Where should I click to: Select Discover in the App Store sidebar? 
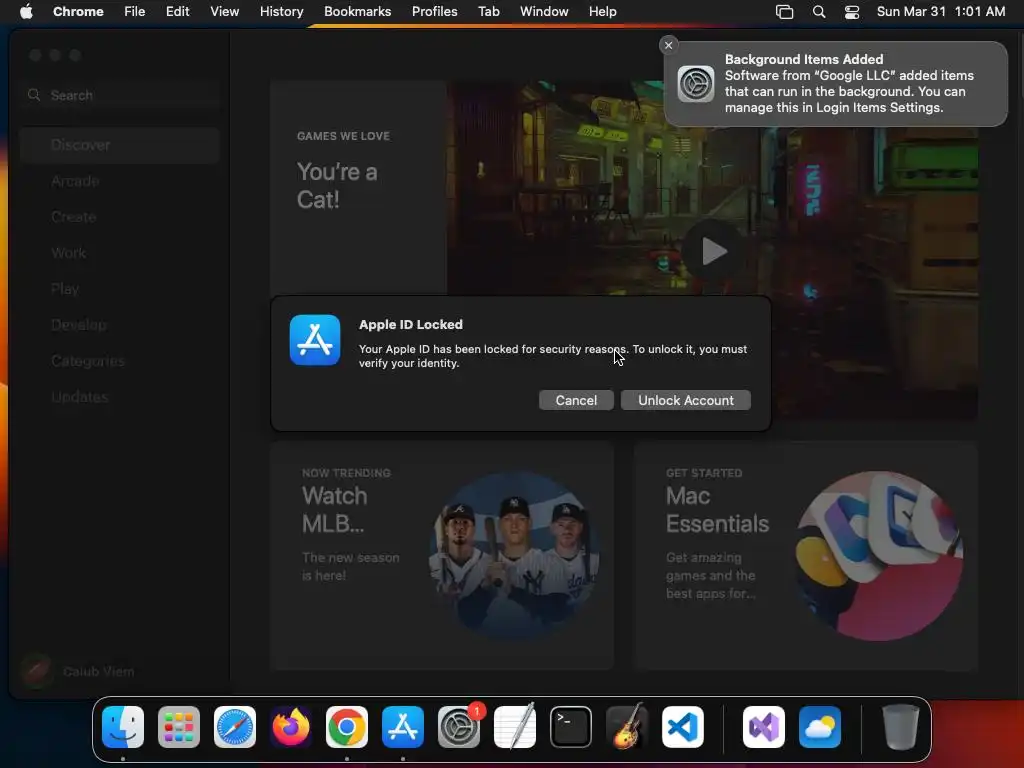[120, 145]
